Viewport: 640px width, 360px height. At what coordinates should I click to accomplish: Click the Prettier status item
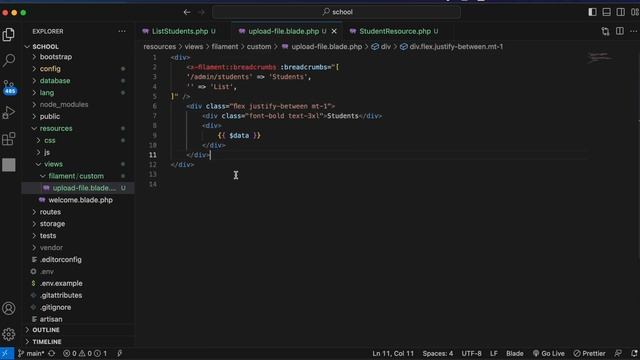pyautogui.click(x=589, y=353)
